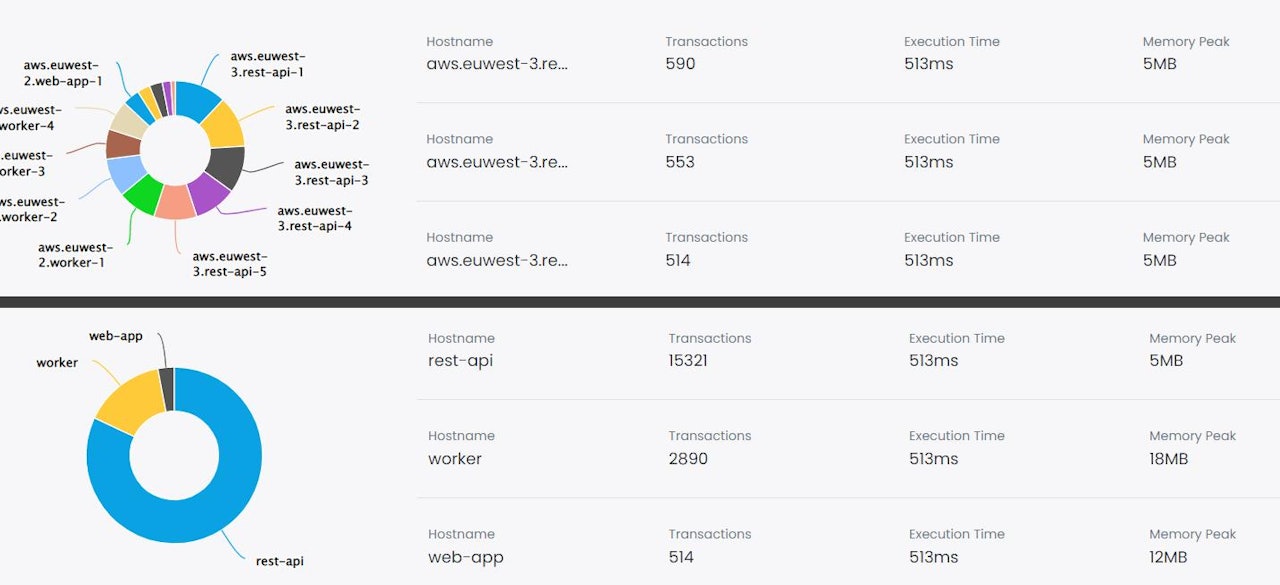Click the aws.euwest-2.web-app-1 chart label
1280x585 pixels.
pyautogui.click(x=63, y=73)
